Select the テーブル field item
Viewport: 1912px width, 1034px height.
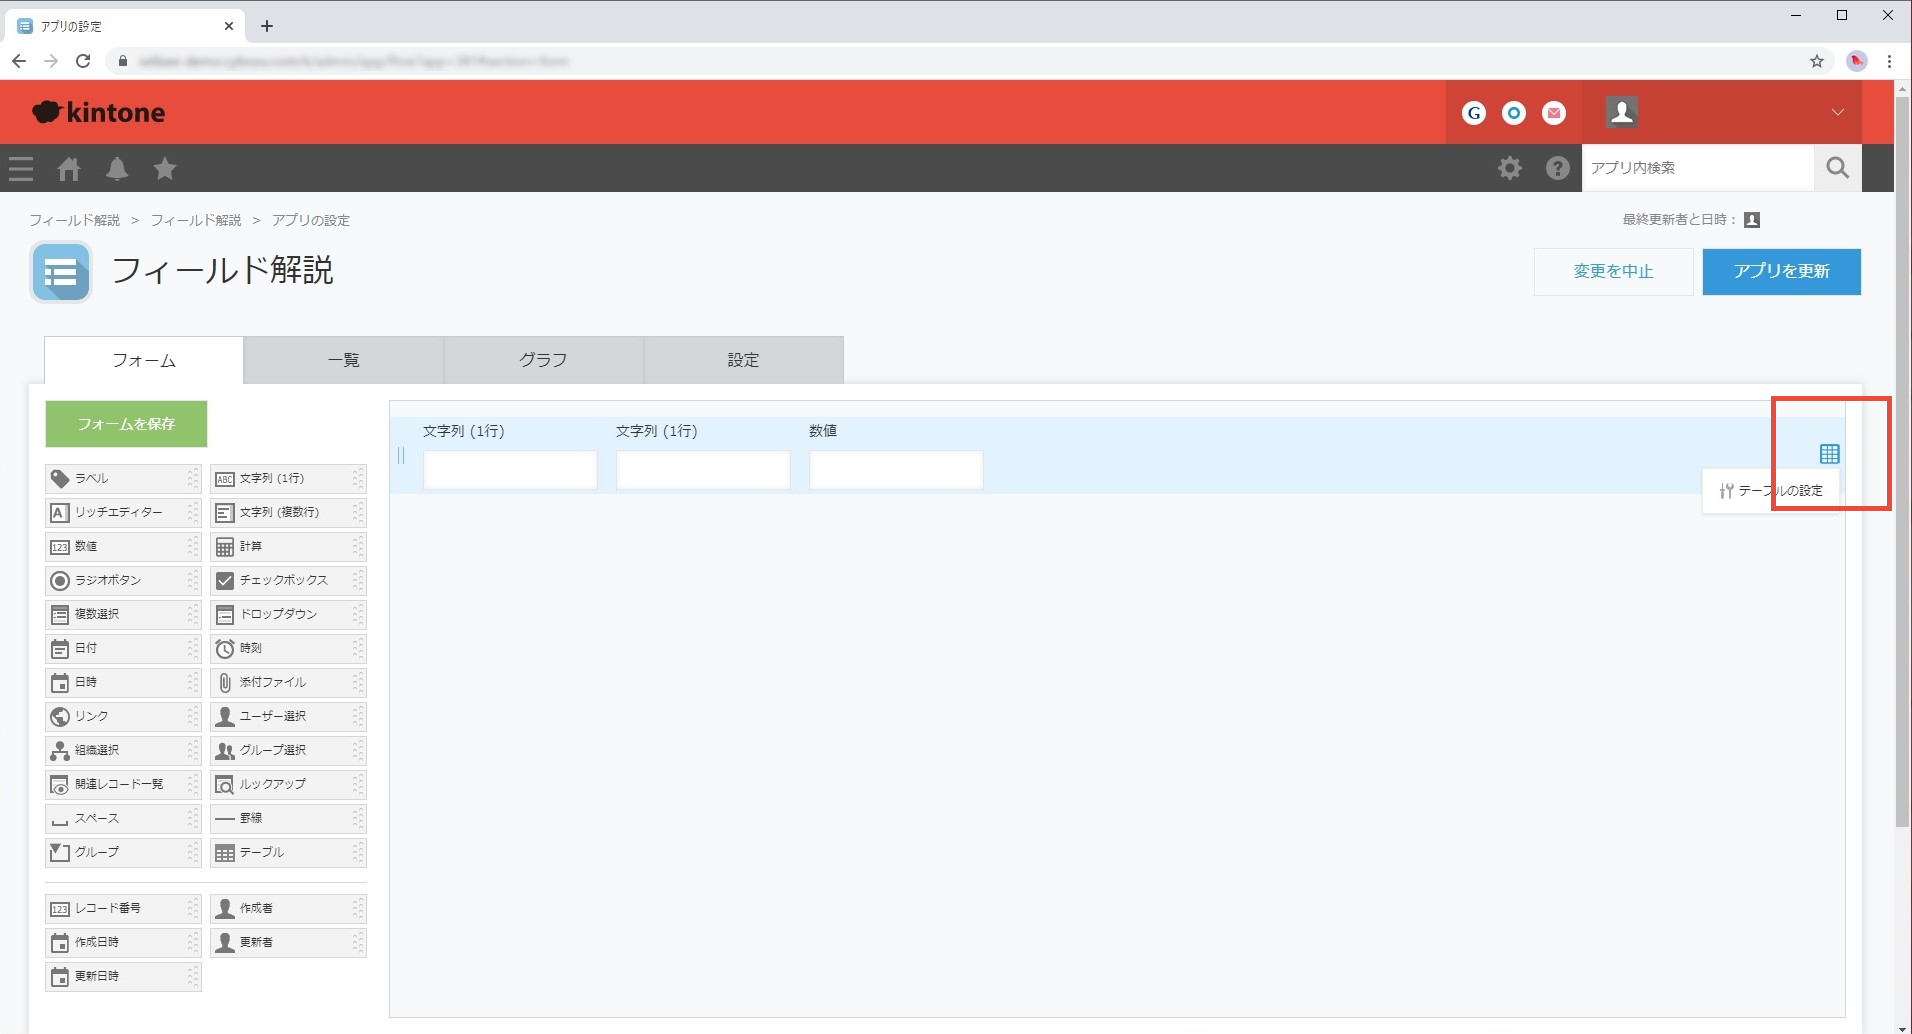288,853
